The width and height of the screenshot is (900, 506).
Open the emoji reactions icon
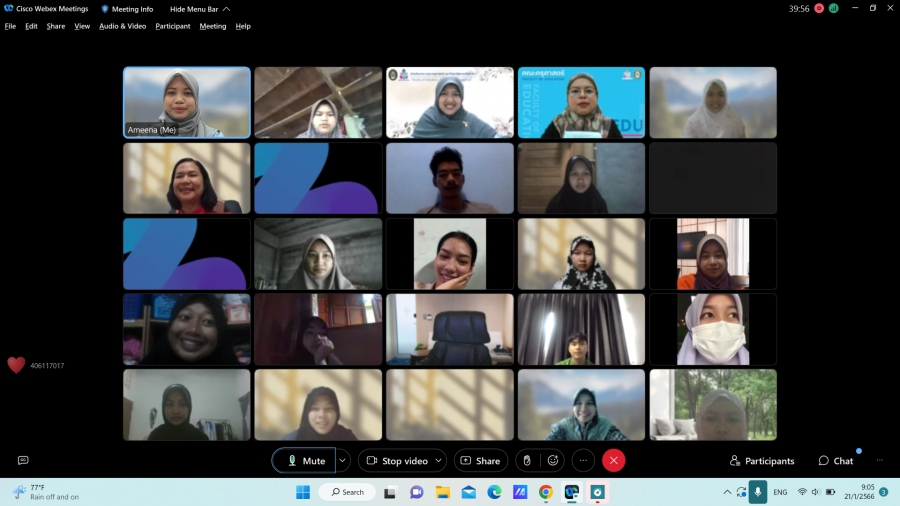coord(552,460)
